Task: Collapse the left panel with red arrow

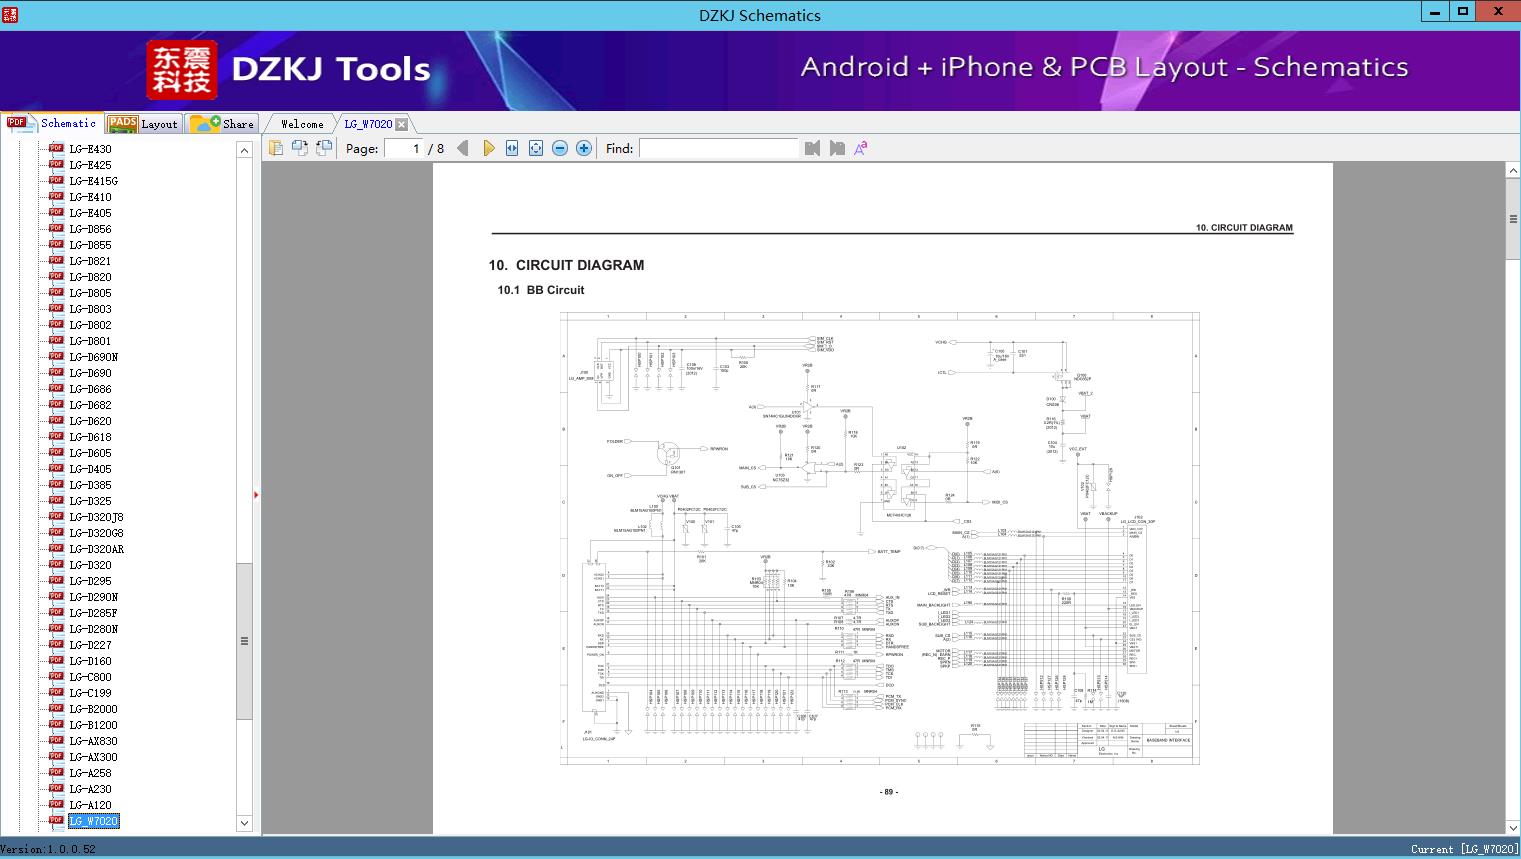Action: [256, 495]
